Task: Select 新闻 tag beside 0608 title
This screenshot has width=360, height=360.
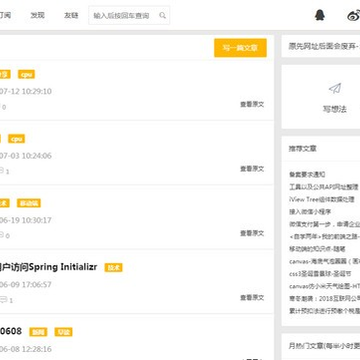Action: 38,332
